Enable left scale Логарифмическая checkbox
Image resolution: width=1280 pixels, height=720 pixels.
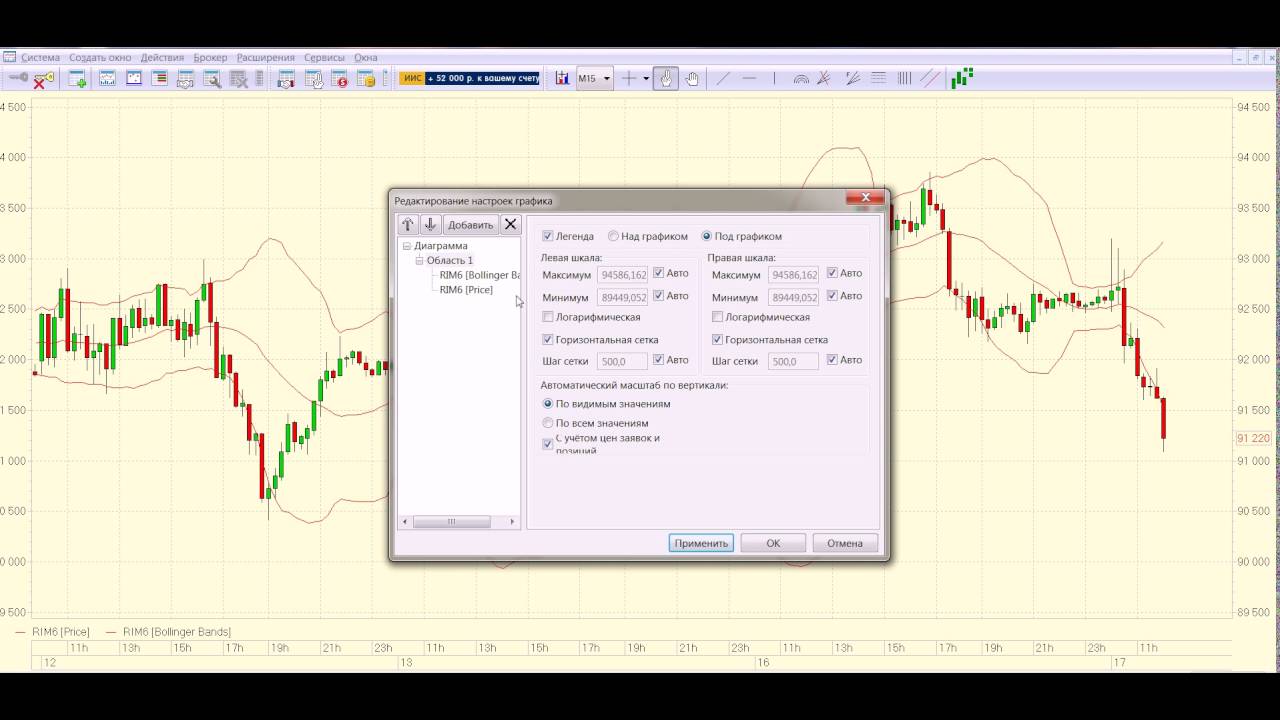point(547,317)
